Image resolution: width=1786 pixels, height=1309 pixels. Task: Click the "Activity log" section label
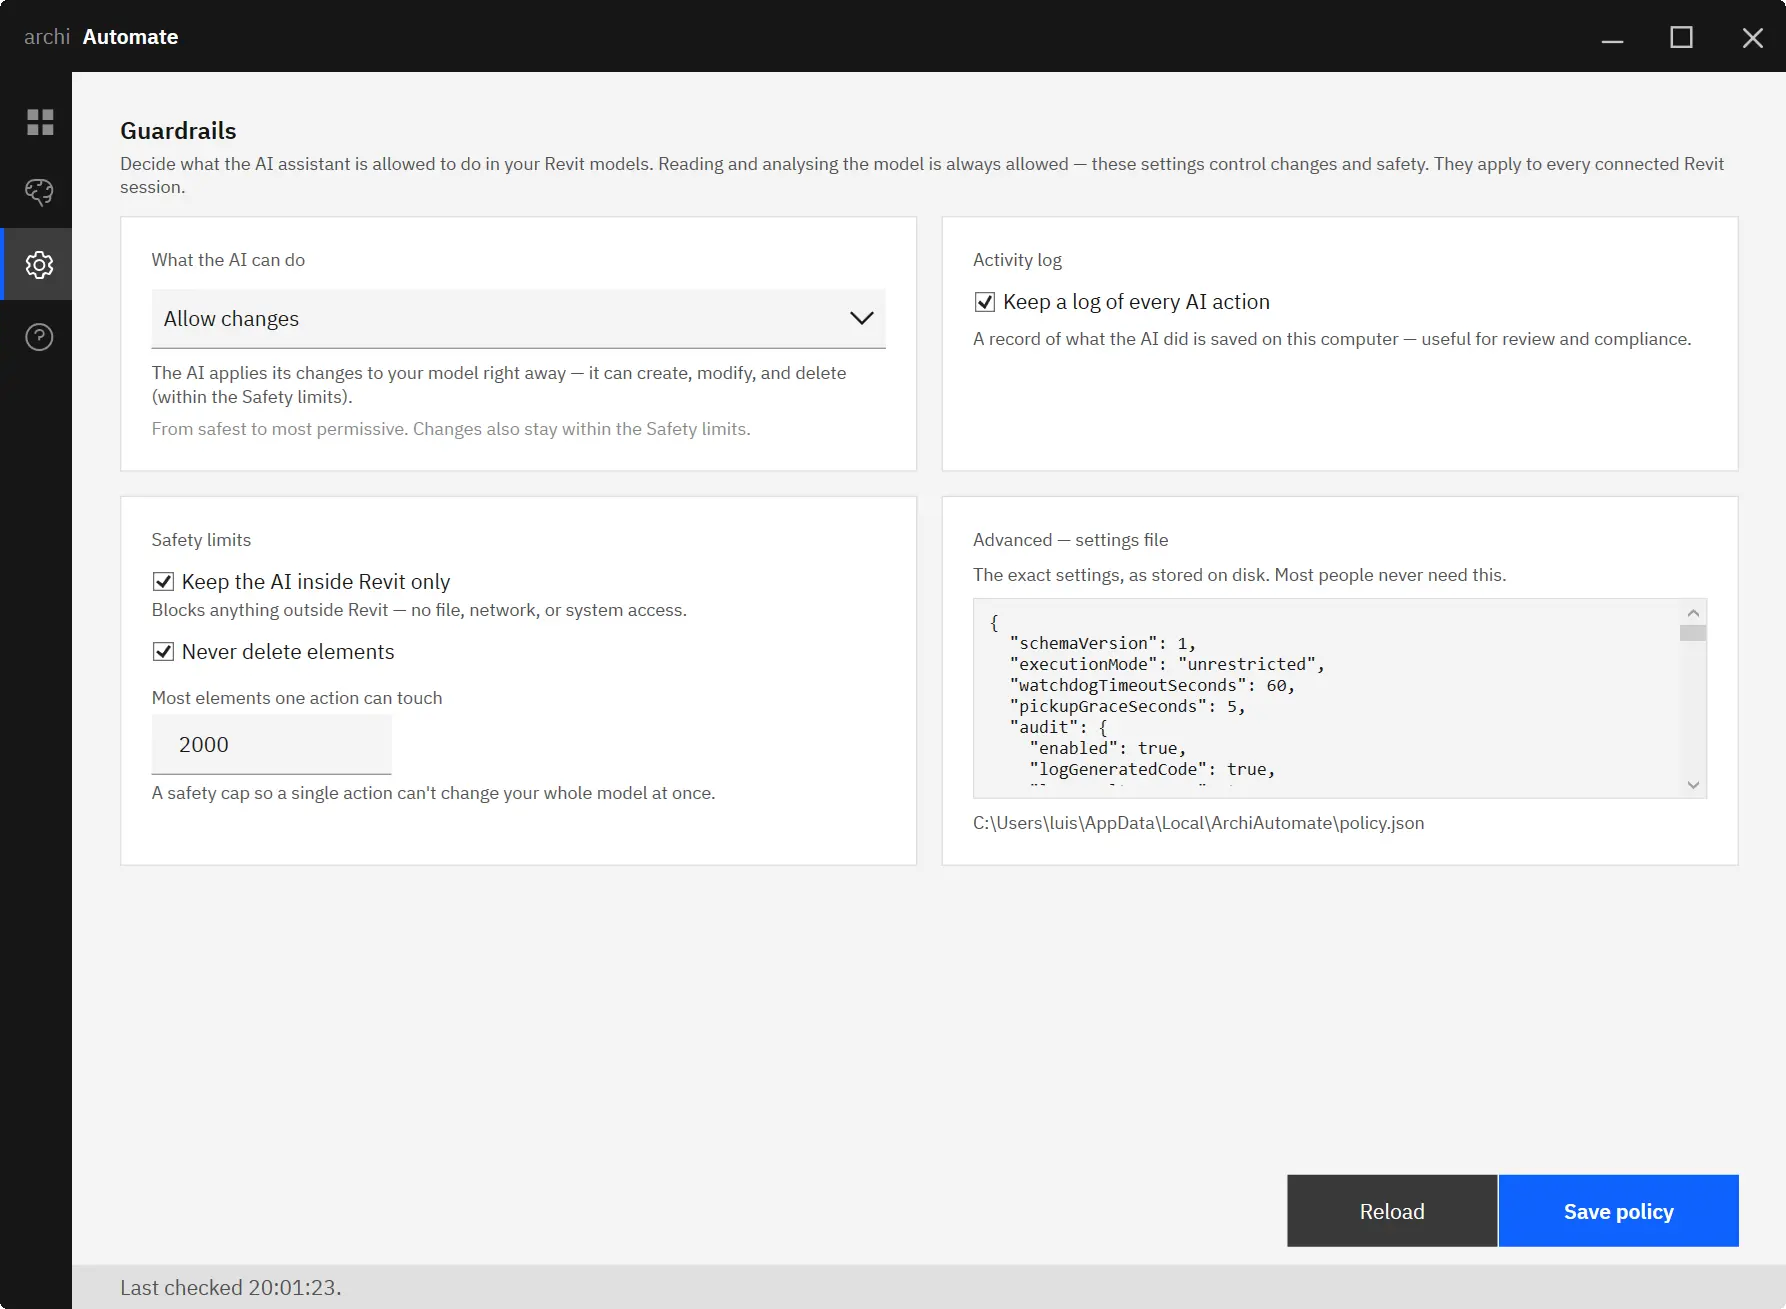coord(1017,260)
